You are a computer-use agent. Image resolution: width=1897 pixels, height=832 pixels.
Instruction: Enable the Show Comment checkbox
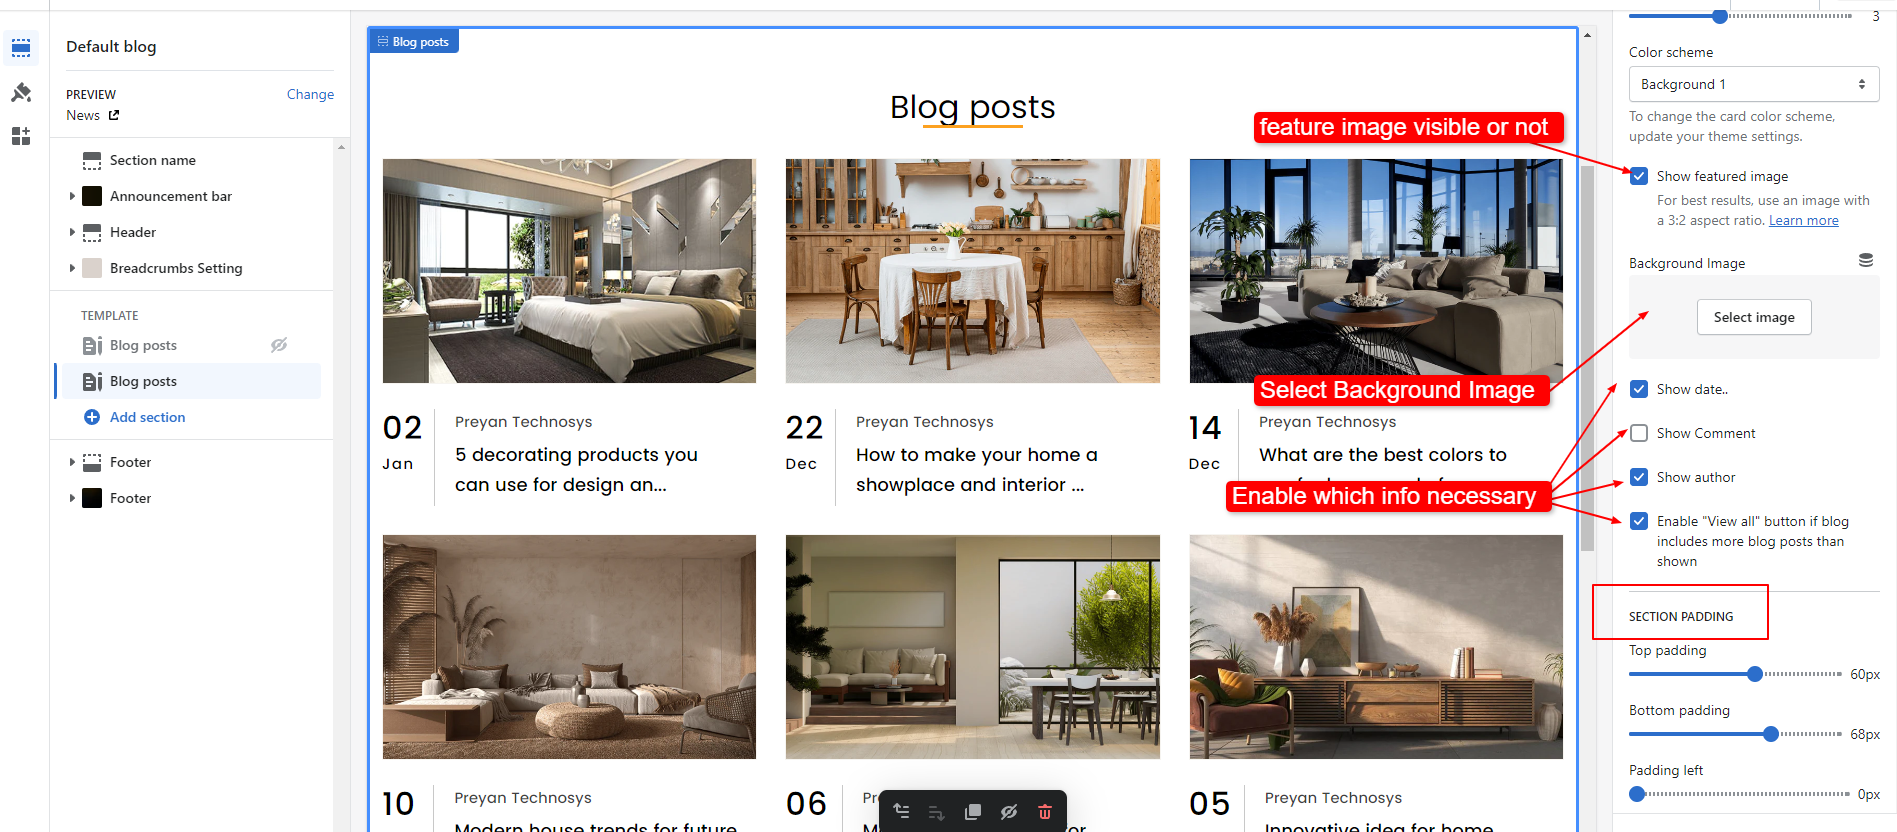(x=1639, y=433)
